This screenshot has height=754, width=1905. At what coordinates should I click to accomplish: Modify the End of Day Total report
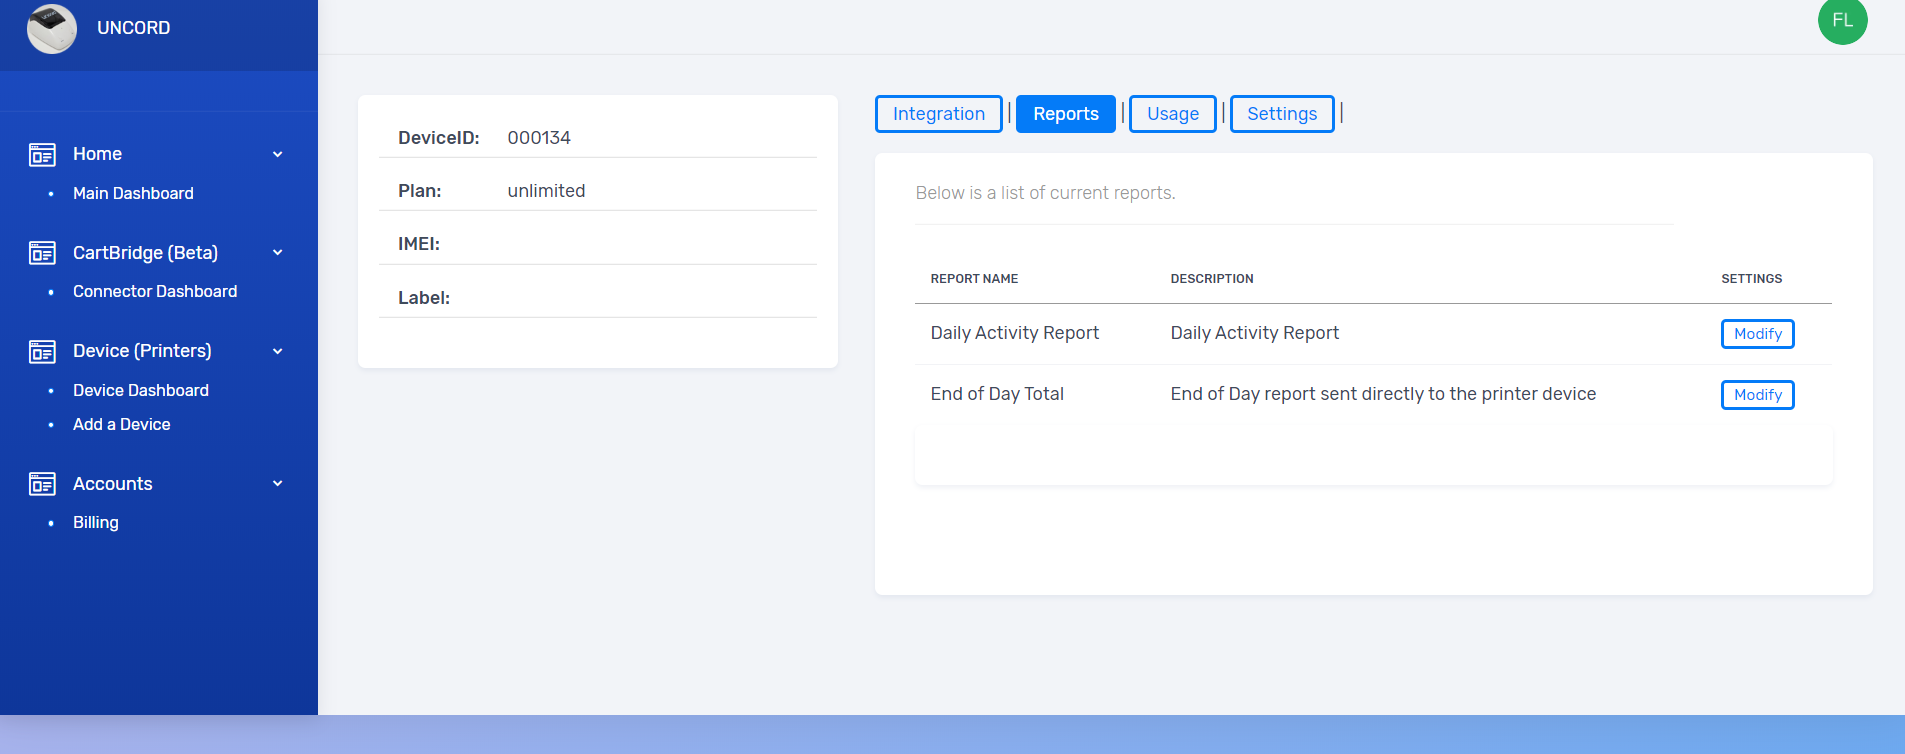(1758, 395)
